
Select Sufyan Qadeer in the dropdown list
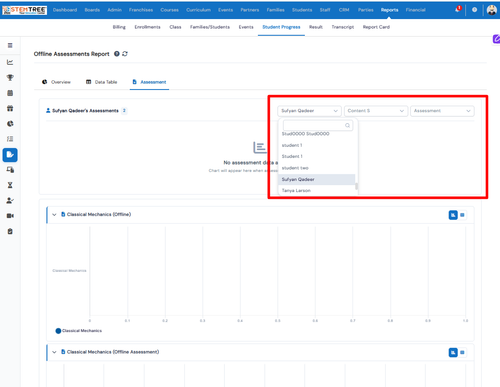coord(317,179)
